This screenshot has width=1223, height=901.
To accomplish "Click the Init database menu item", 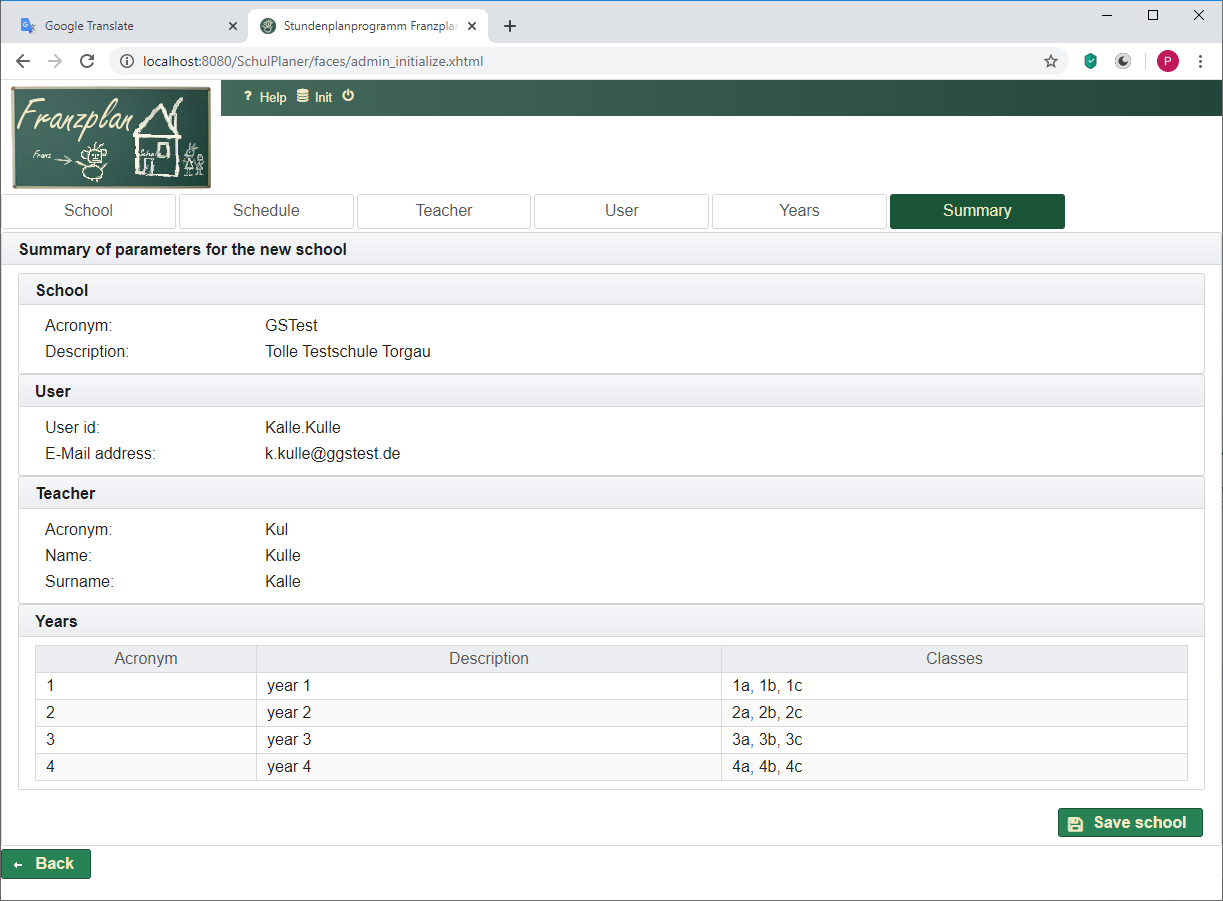I will [315, 97].
